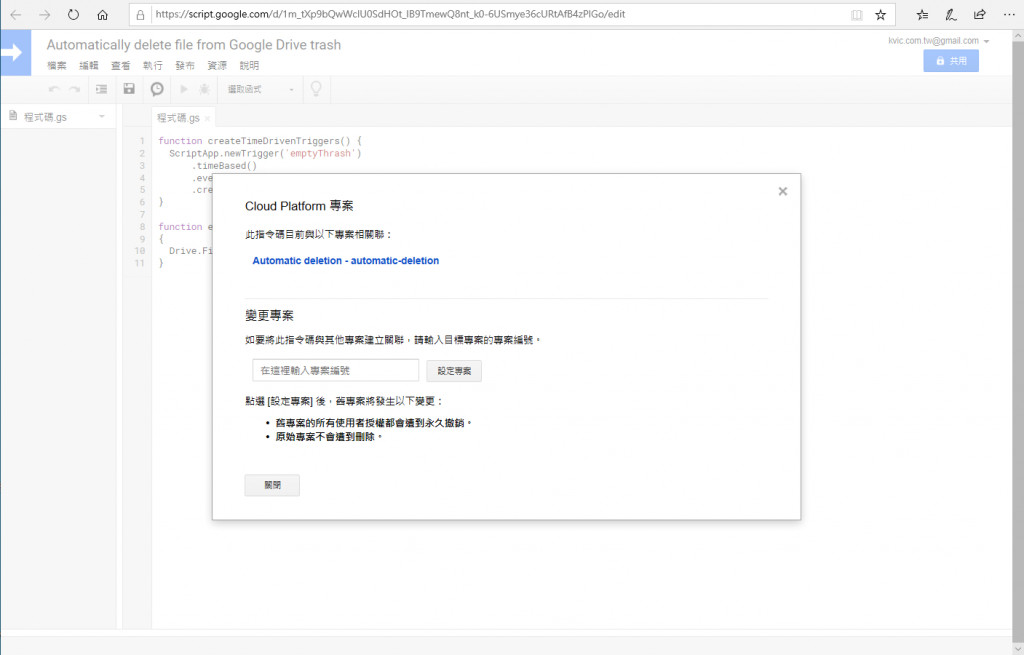Click the debug bug icon

(204, 89)
